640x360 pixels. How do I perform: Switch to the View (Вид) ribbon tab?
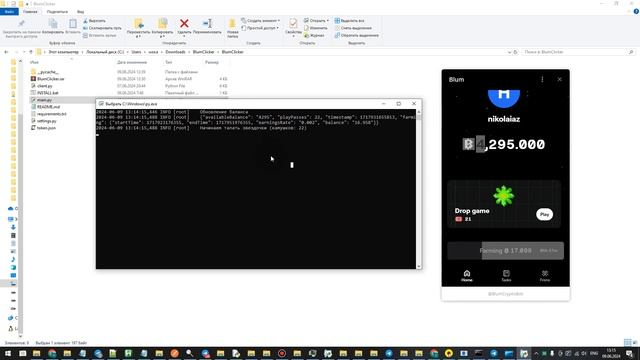[x=80, y=11]
